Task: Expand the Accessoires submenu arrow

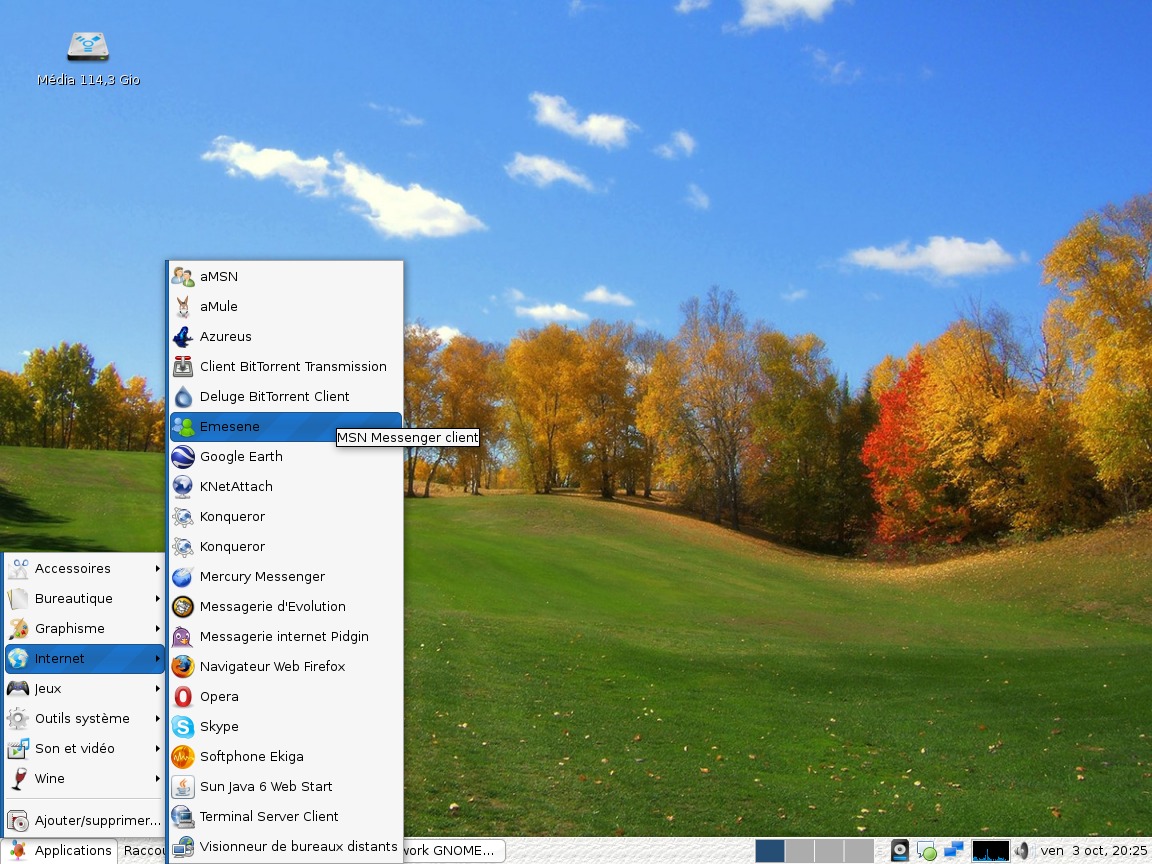Action: [x=157, y=569]
